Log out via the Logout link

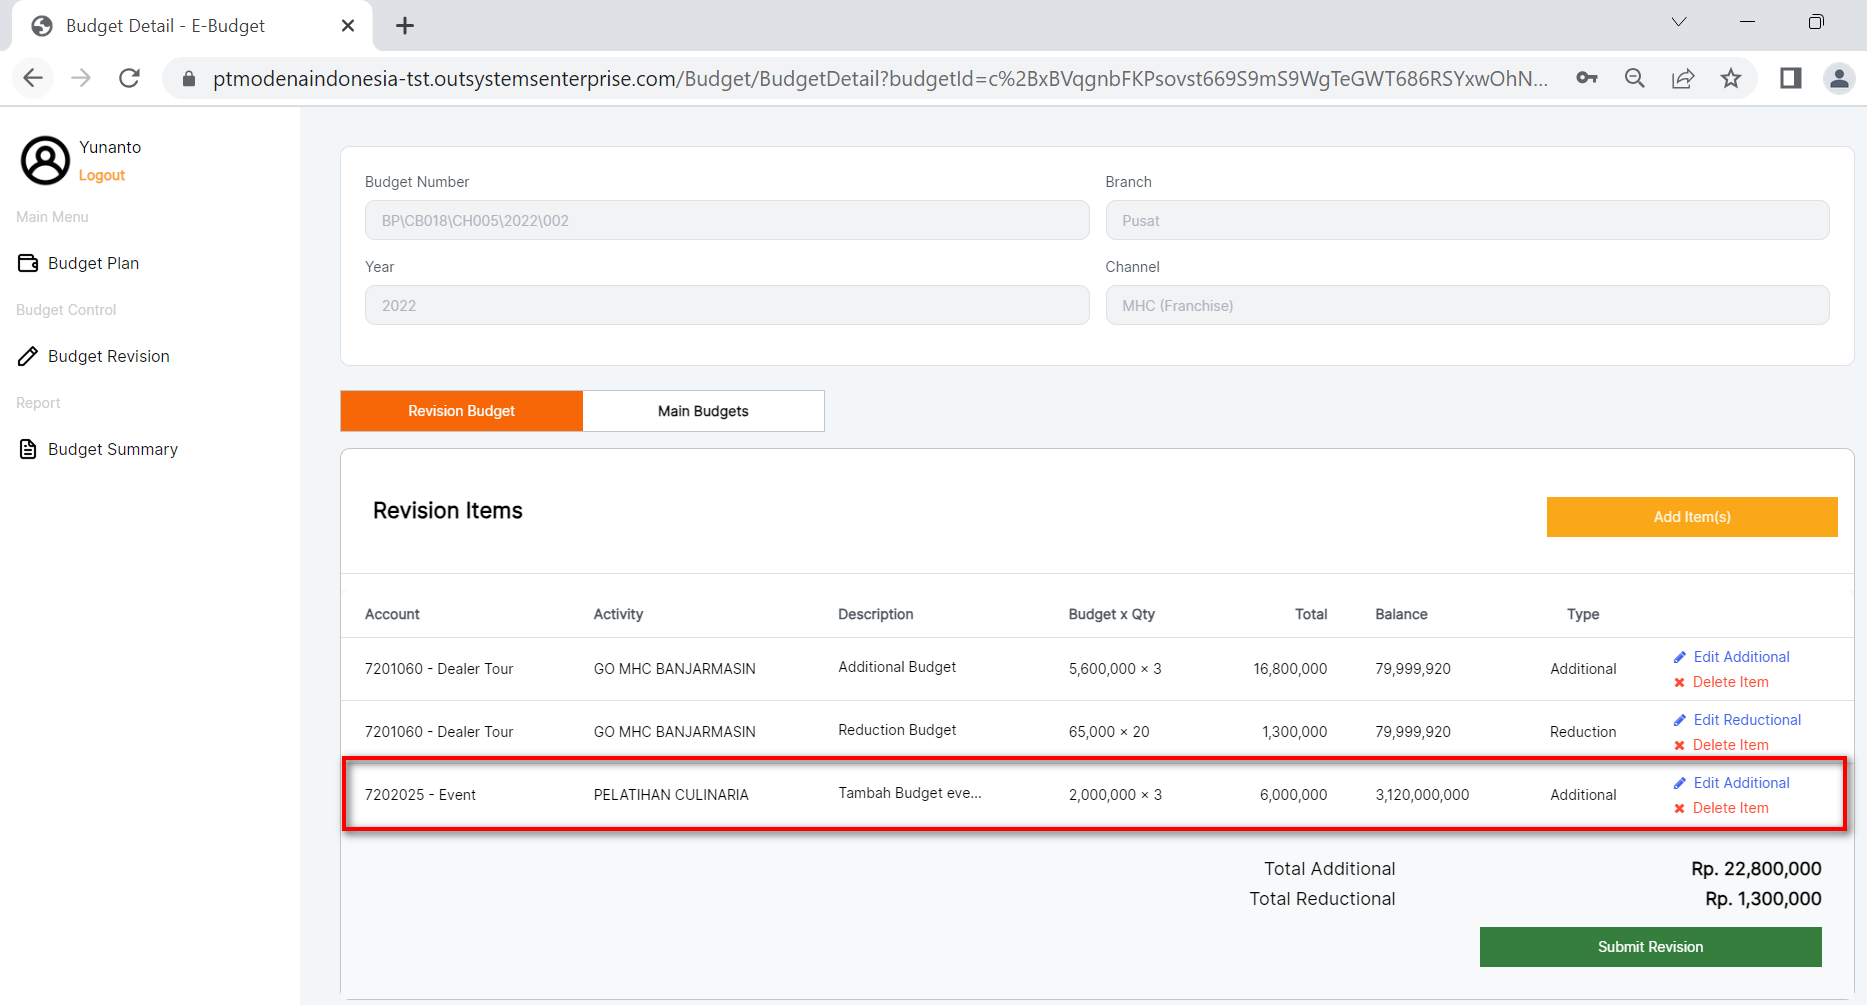tap(102, 175)
